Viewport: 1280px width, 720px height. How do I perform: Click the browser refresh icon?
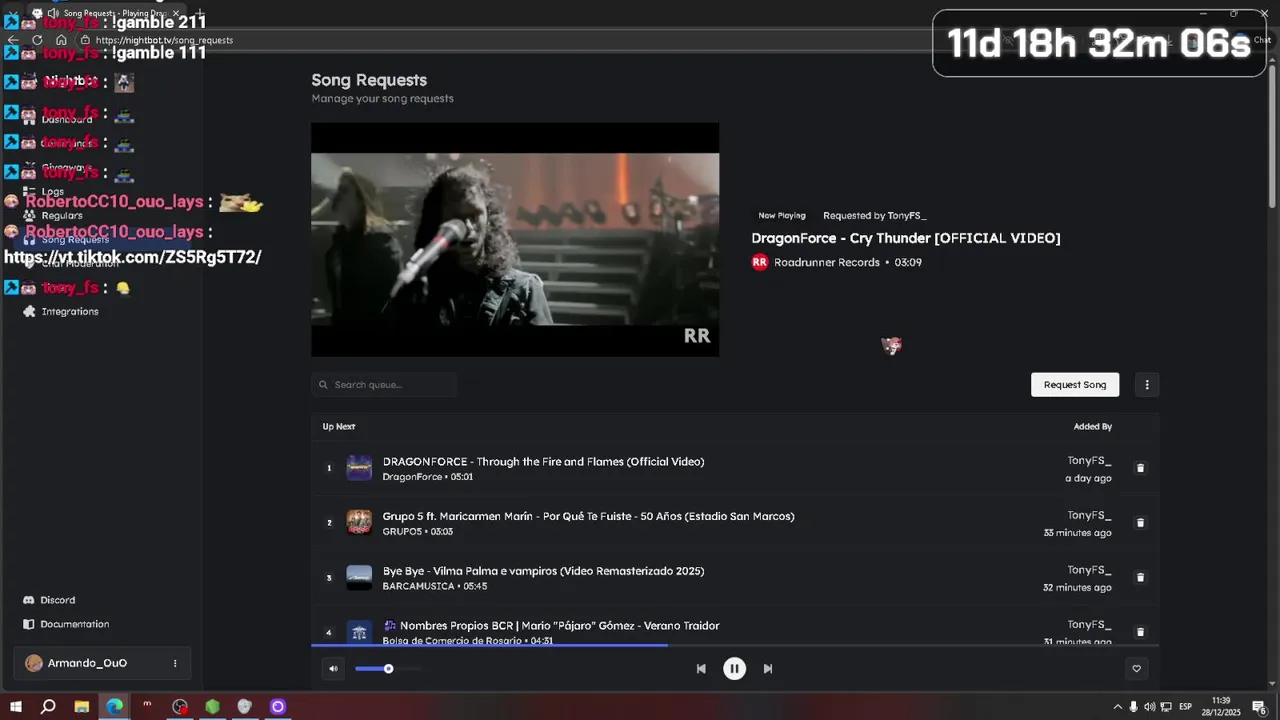37,40
